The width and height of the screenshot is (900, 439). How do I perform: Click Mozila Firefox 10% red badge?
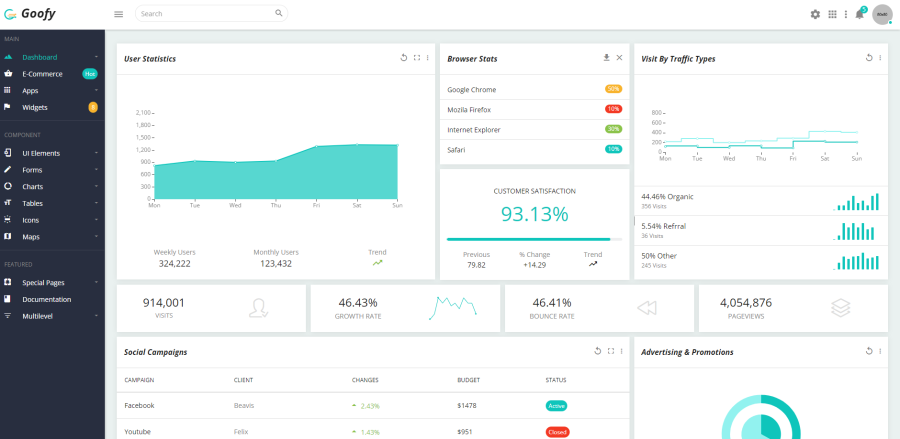[x=614, y=109]
